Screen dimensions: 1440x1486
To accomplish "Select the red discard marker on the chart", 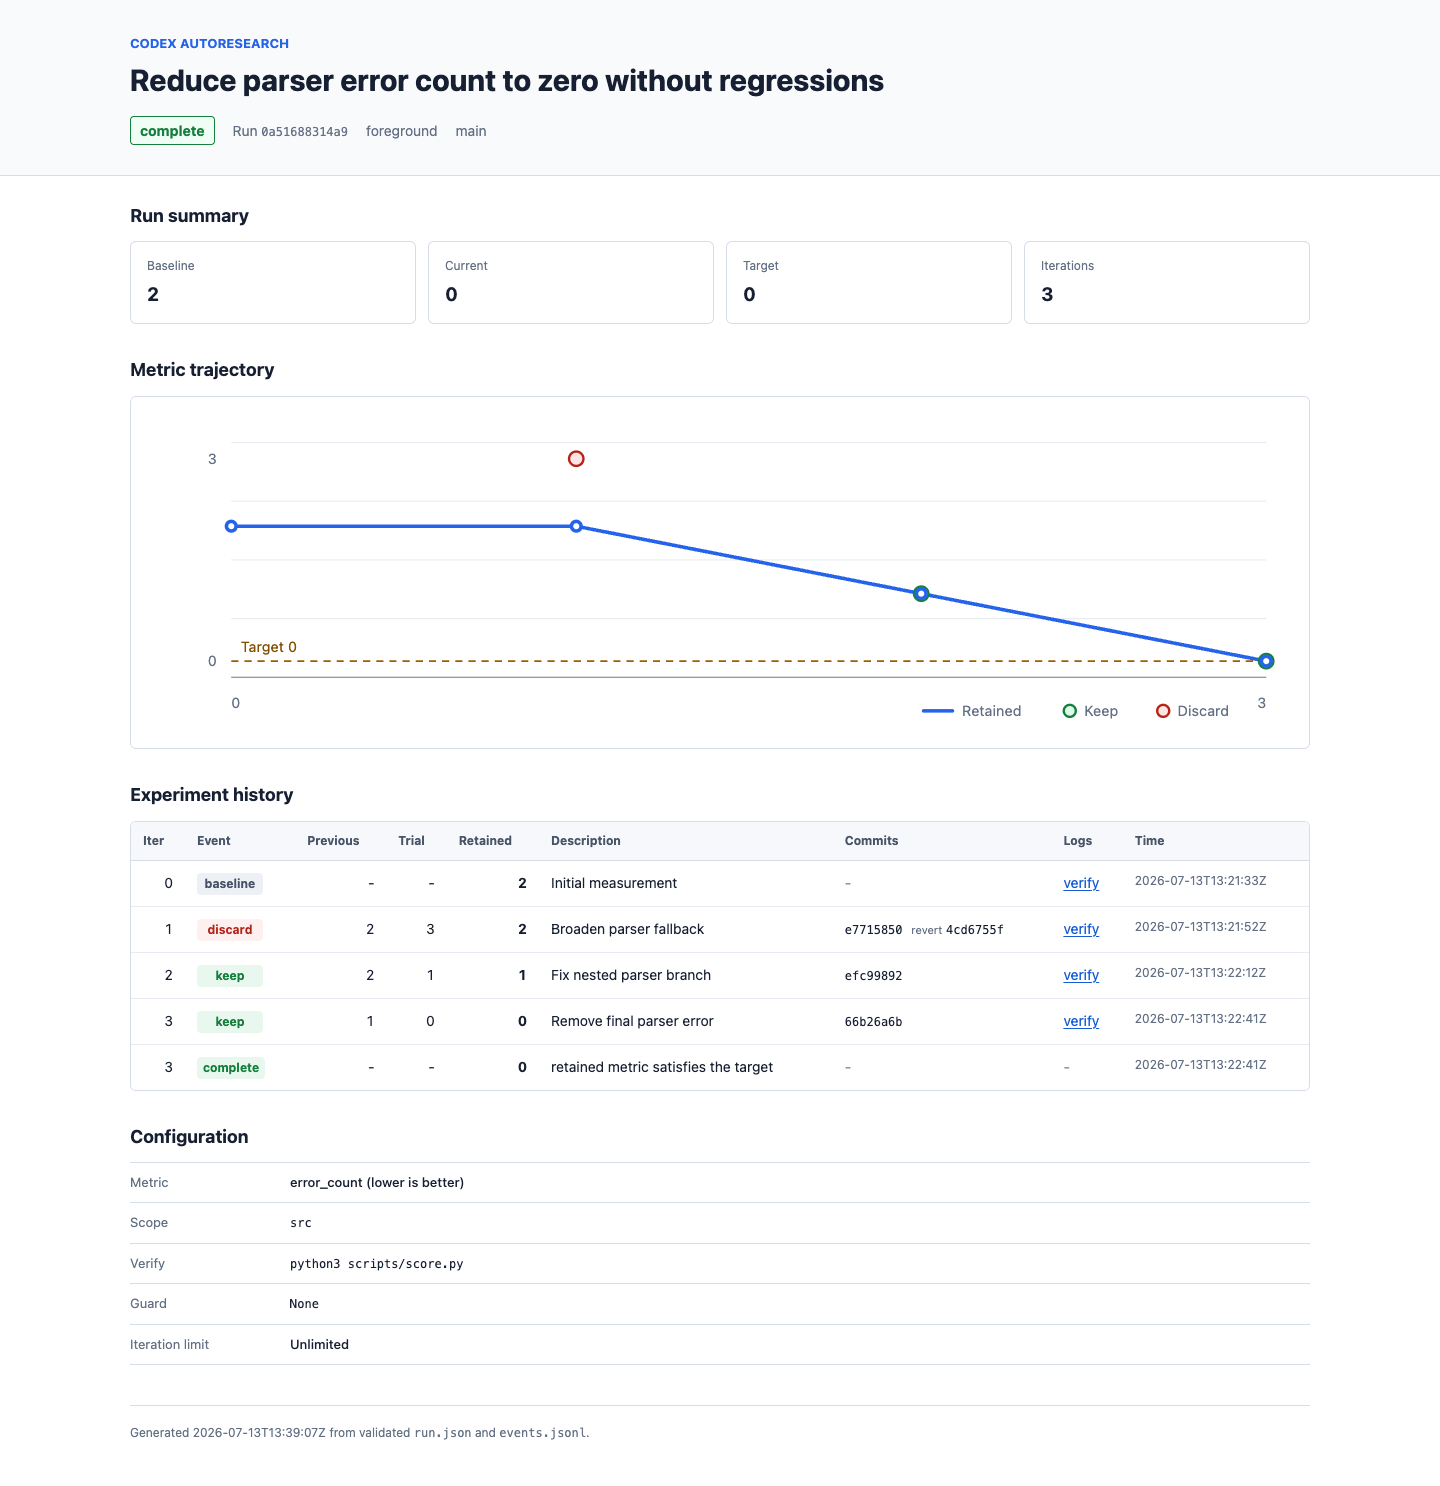I will point(576,459).
